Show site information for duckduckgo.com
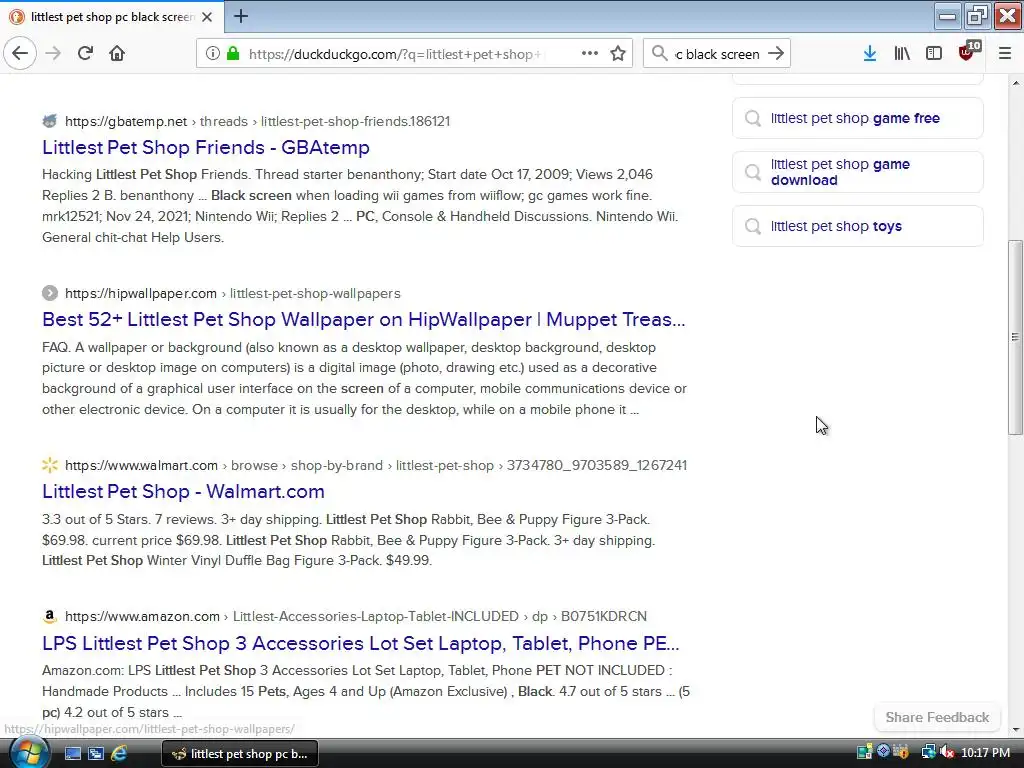Viewport: 1024px width, 768px height. (212, 54)
